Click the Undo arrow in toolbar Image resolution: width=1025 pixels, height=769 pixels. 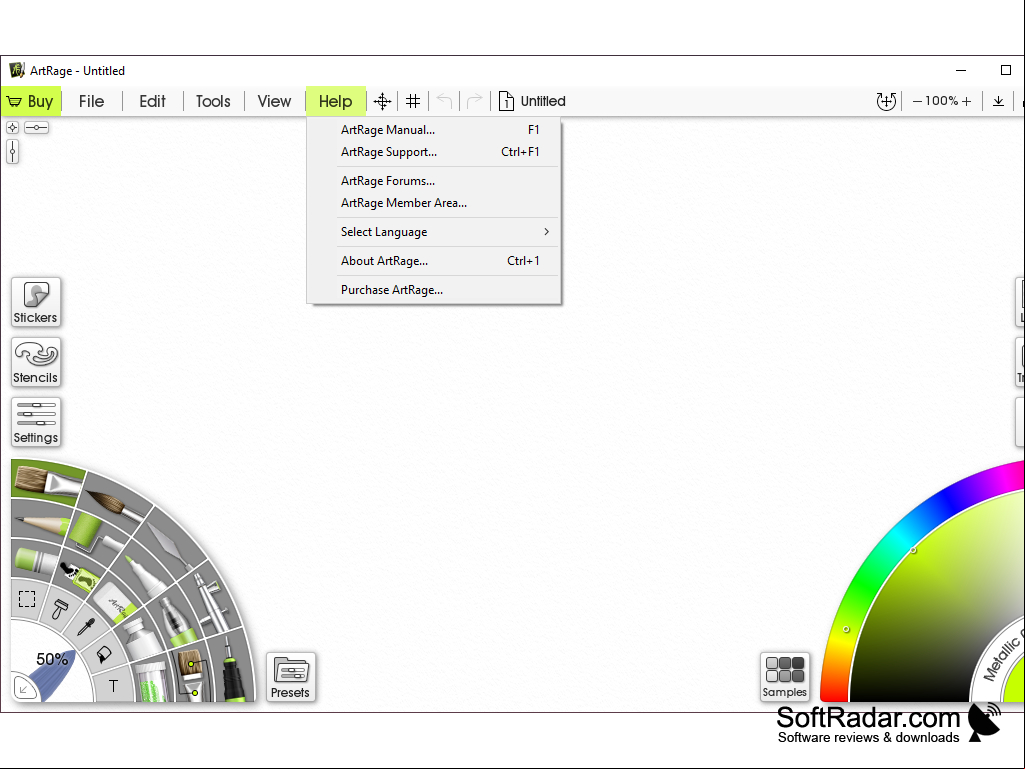coord(445,101)
